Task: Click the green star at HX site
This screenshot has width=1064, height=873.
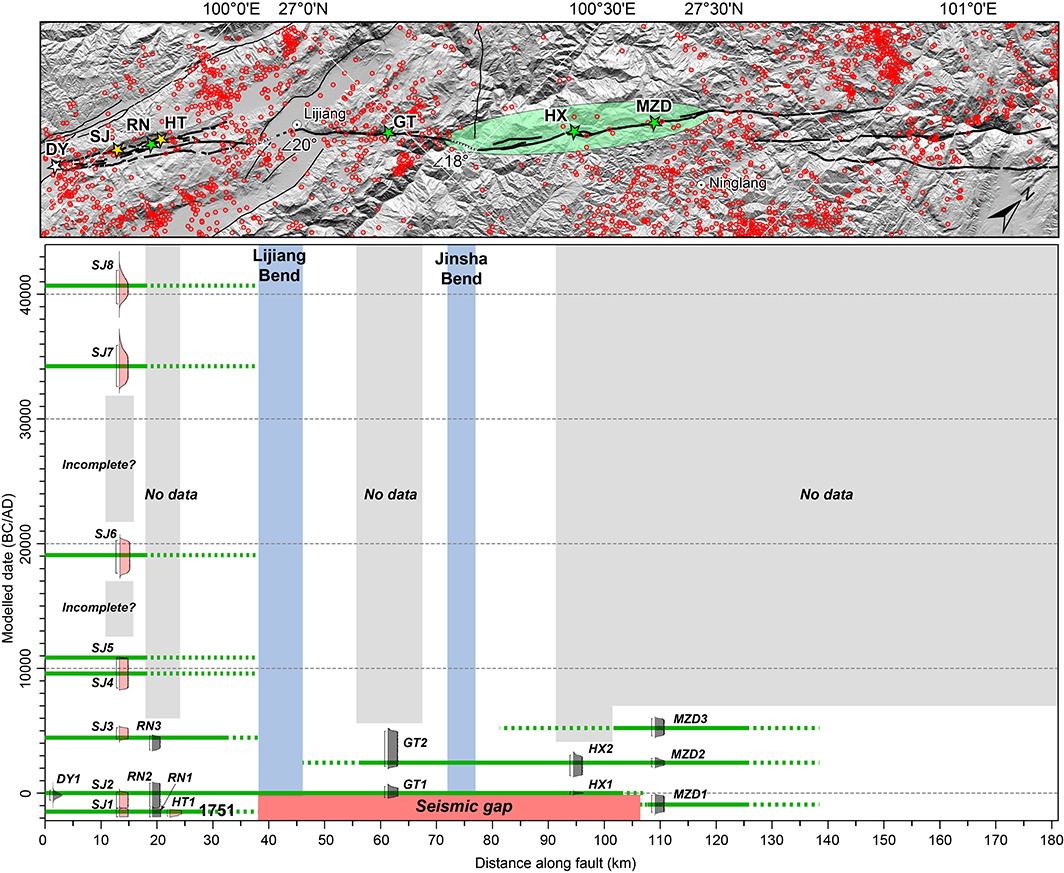Action: (x=574, y=132)
